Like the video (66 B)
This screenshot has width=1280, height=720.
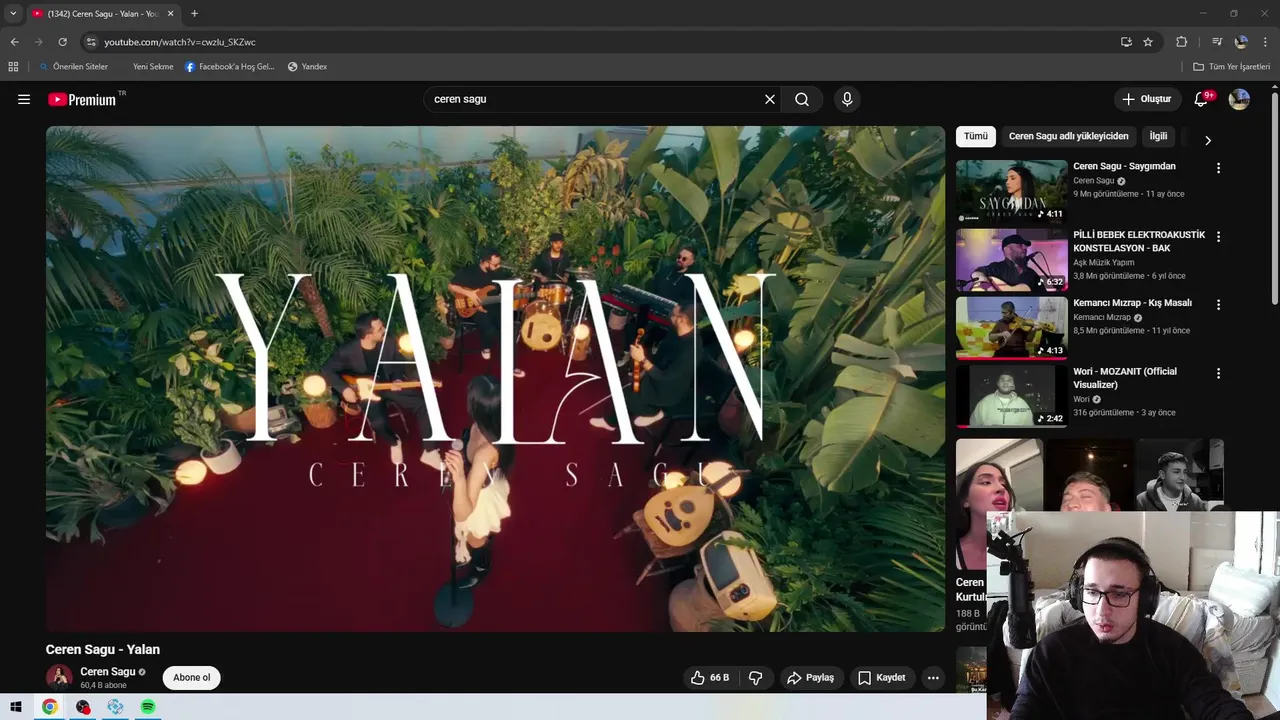[x=710, y=678]
